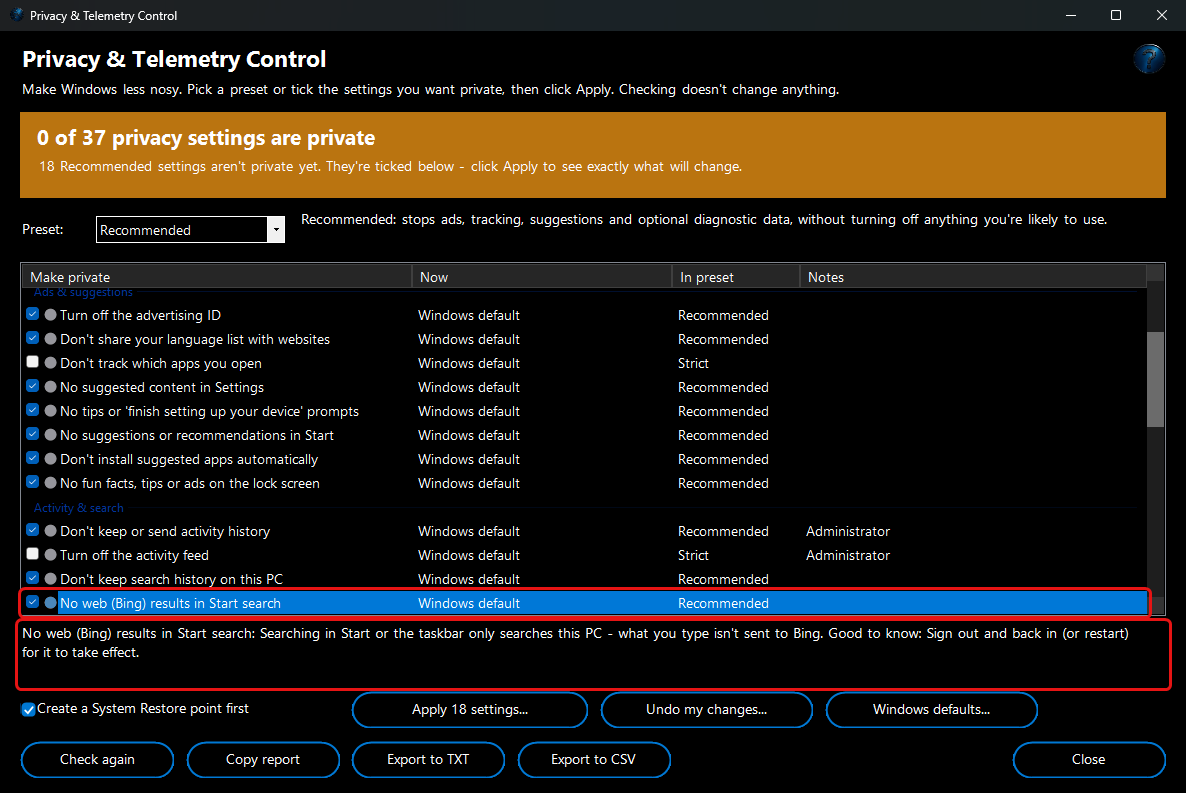Click Export to TXT button
The image size is (1186, 793).
(428, 760)
